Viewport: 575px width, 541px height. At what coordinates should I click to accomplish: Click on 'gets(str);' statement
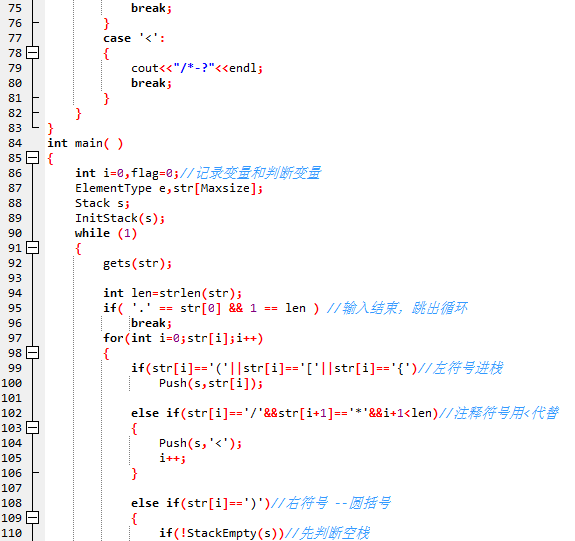[138, 263]
